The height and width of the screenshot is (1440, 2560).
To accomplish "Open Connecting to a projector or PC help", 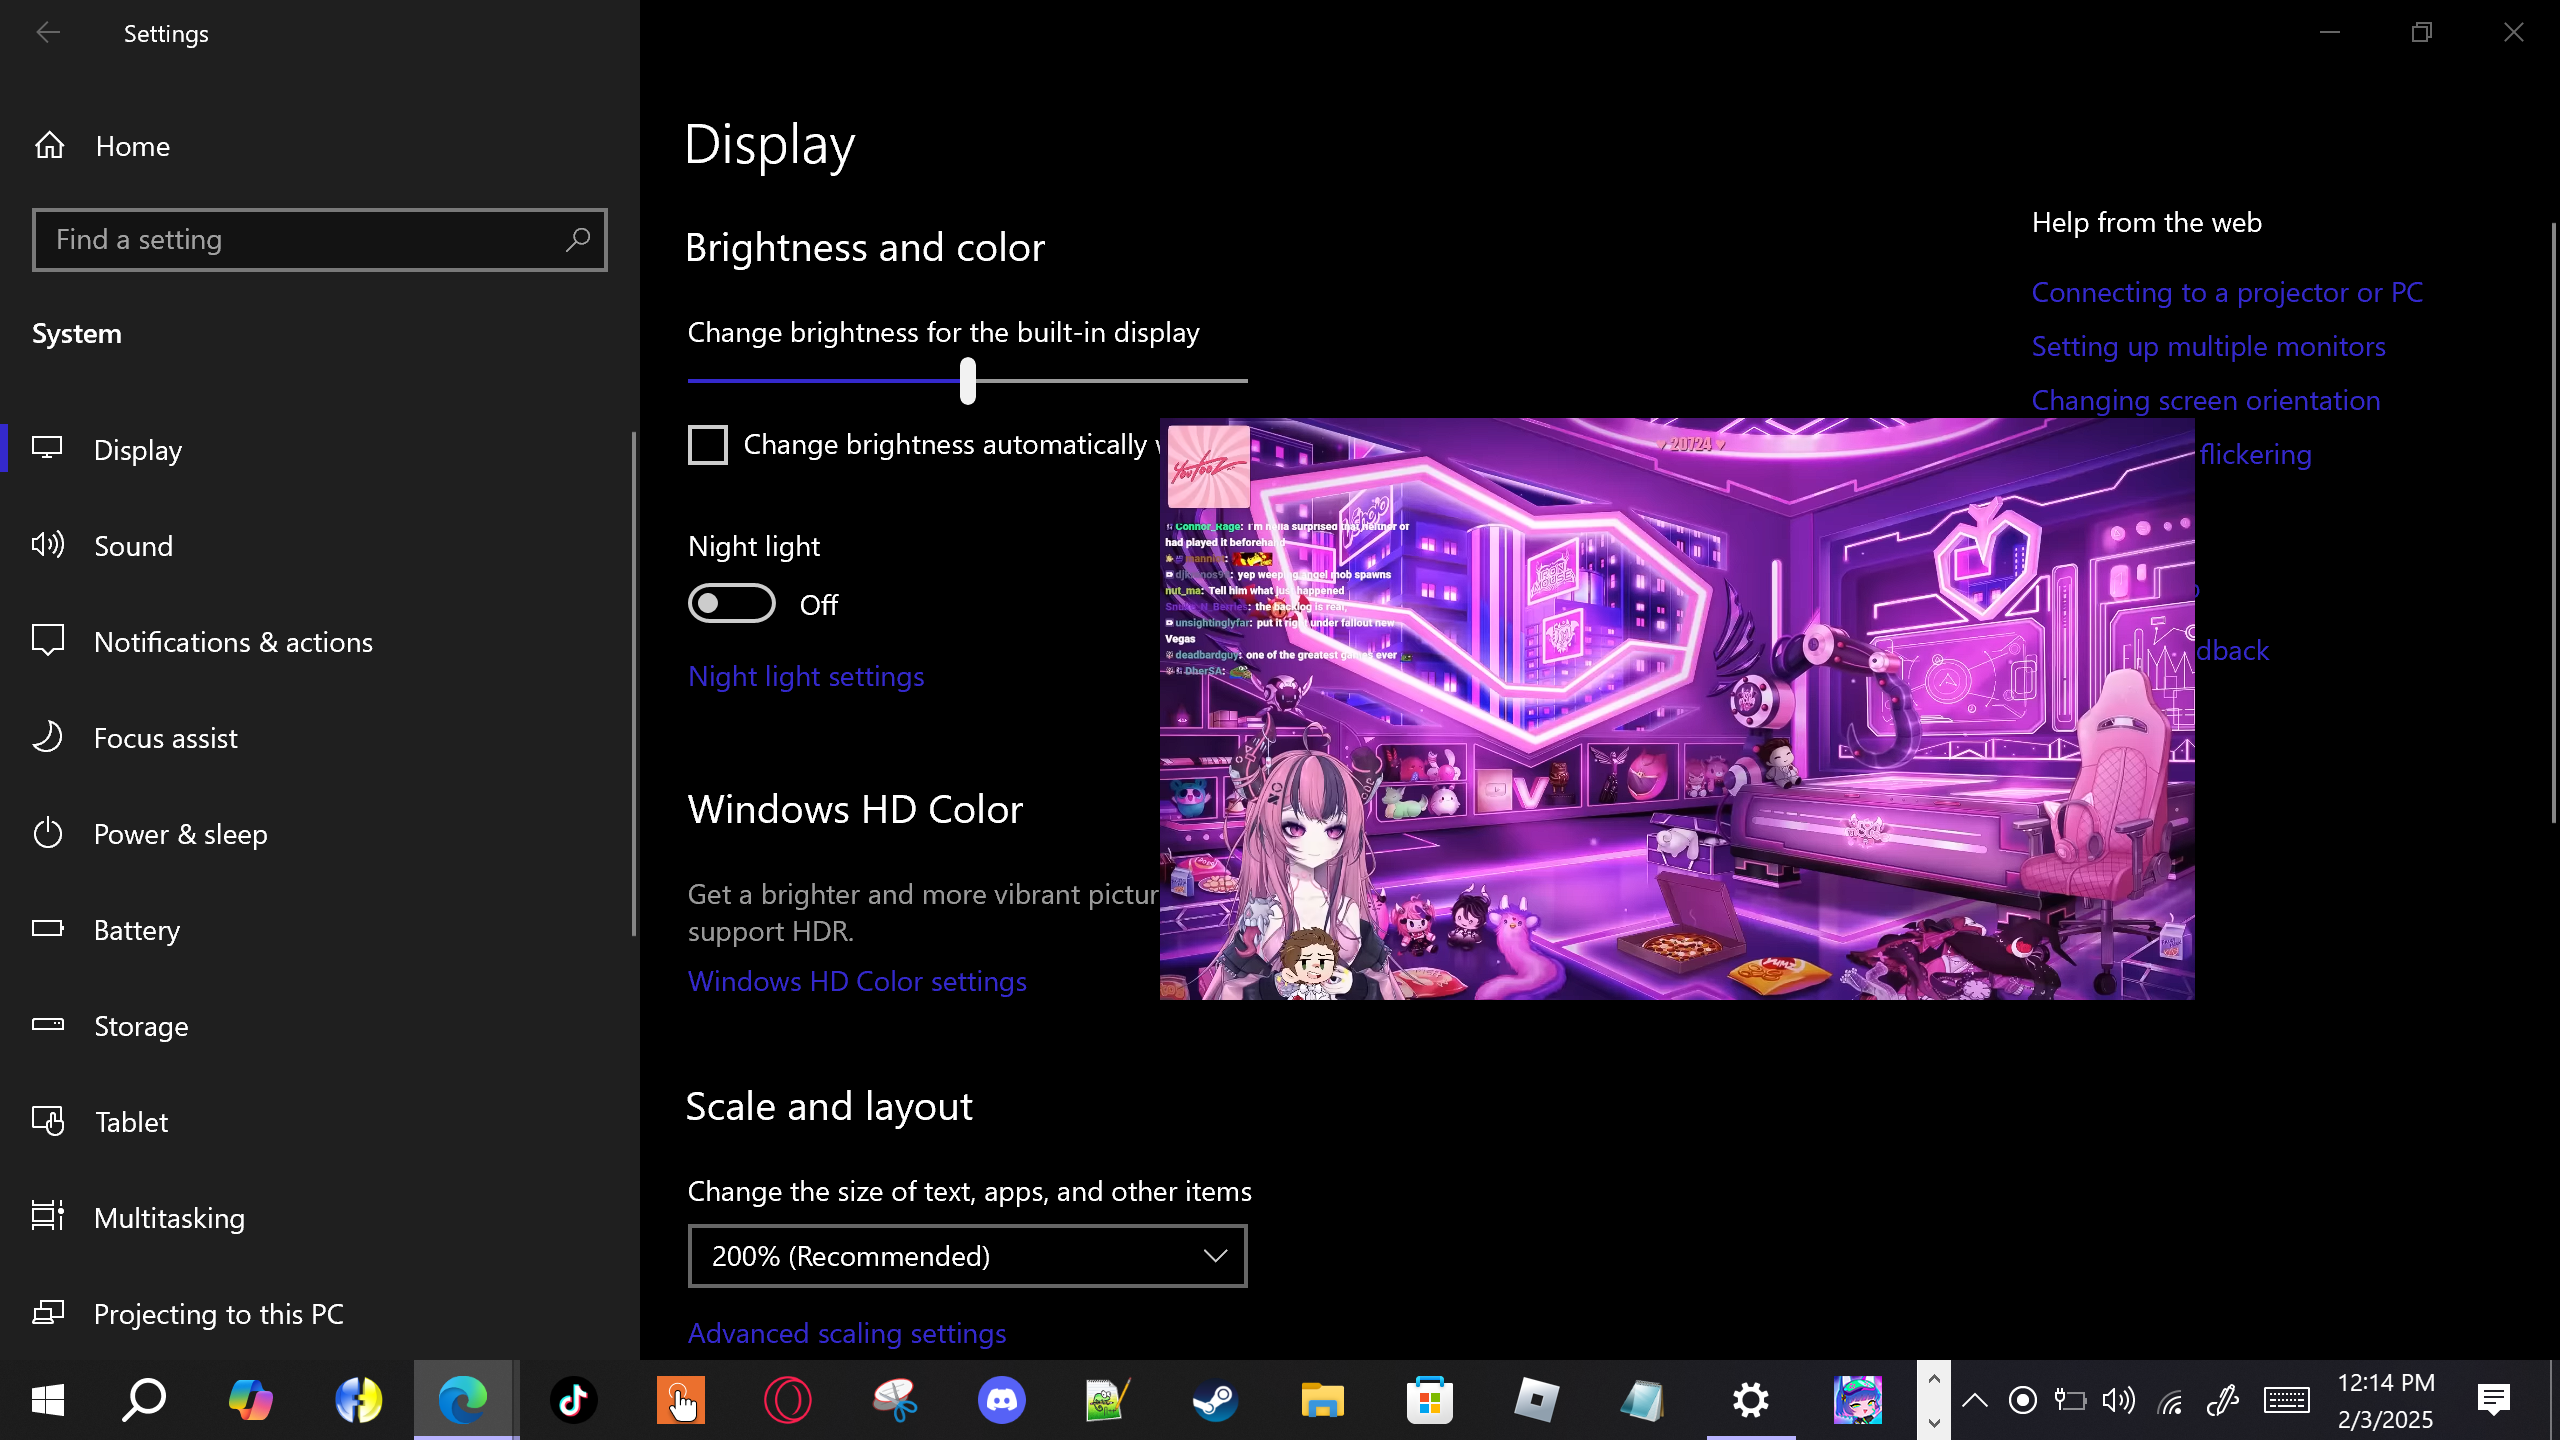I will click(2227, 292).
